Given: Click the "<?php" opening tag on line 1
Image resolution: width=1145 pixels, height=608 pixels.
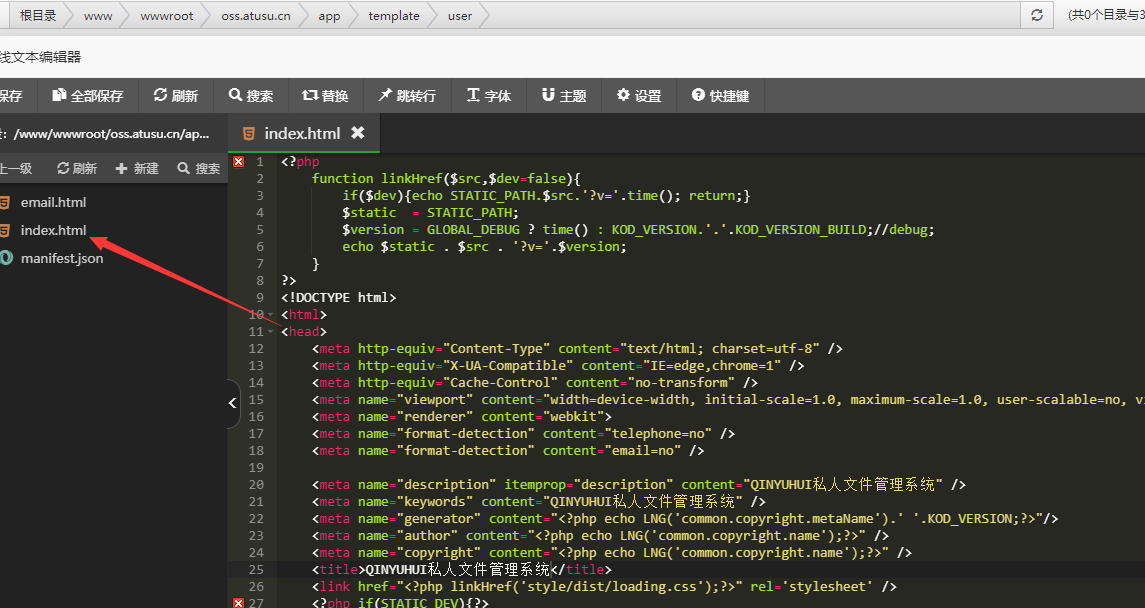Looking at the screenshot, I should click(x=300, y=161).
